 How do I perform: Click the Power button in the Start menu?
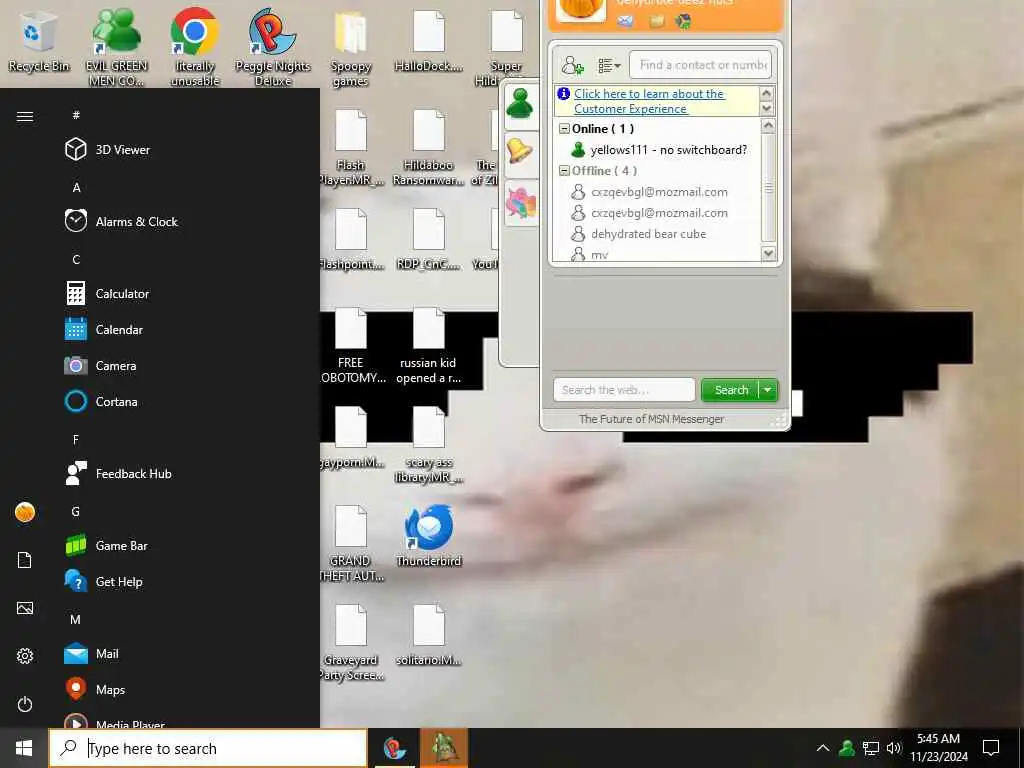[25, 704]
